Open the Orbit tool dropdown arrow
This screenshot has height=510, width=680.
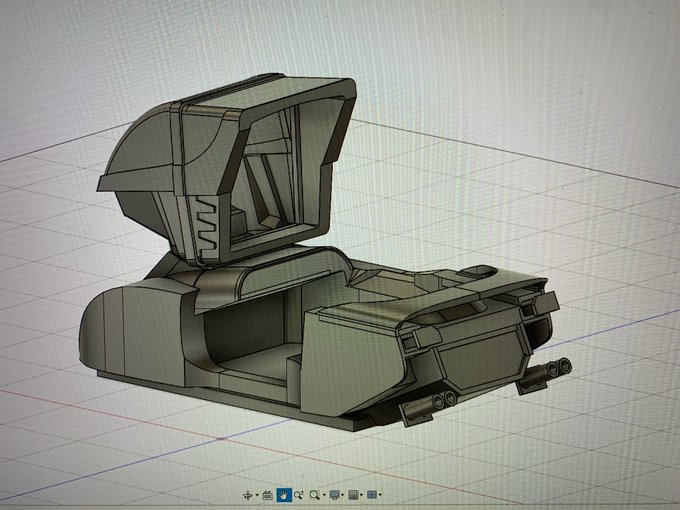click(x=257, y=495)
